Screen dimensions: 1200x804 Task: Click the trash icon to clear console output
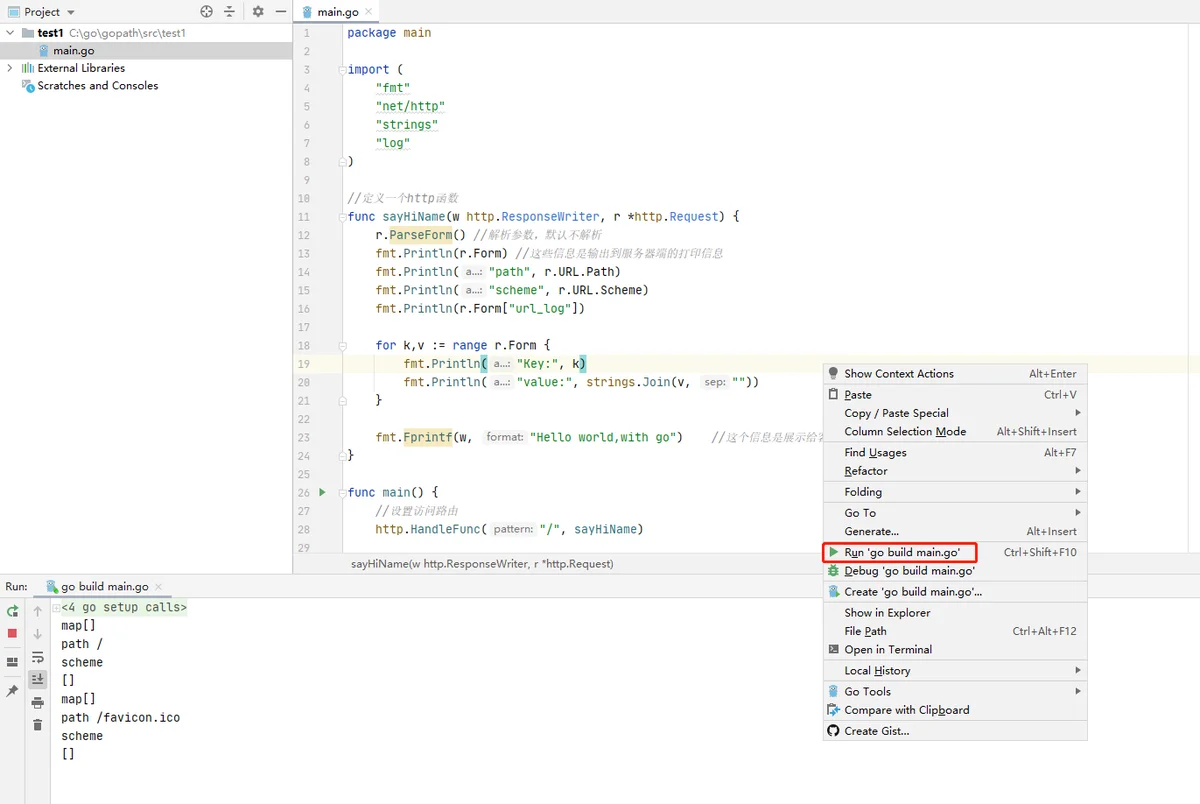coord(37,725)
